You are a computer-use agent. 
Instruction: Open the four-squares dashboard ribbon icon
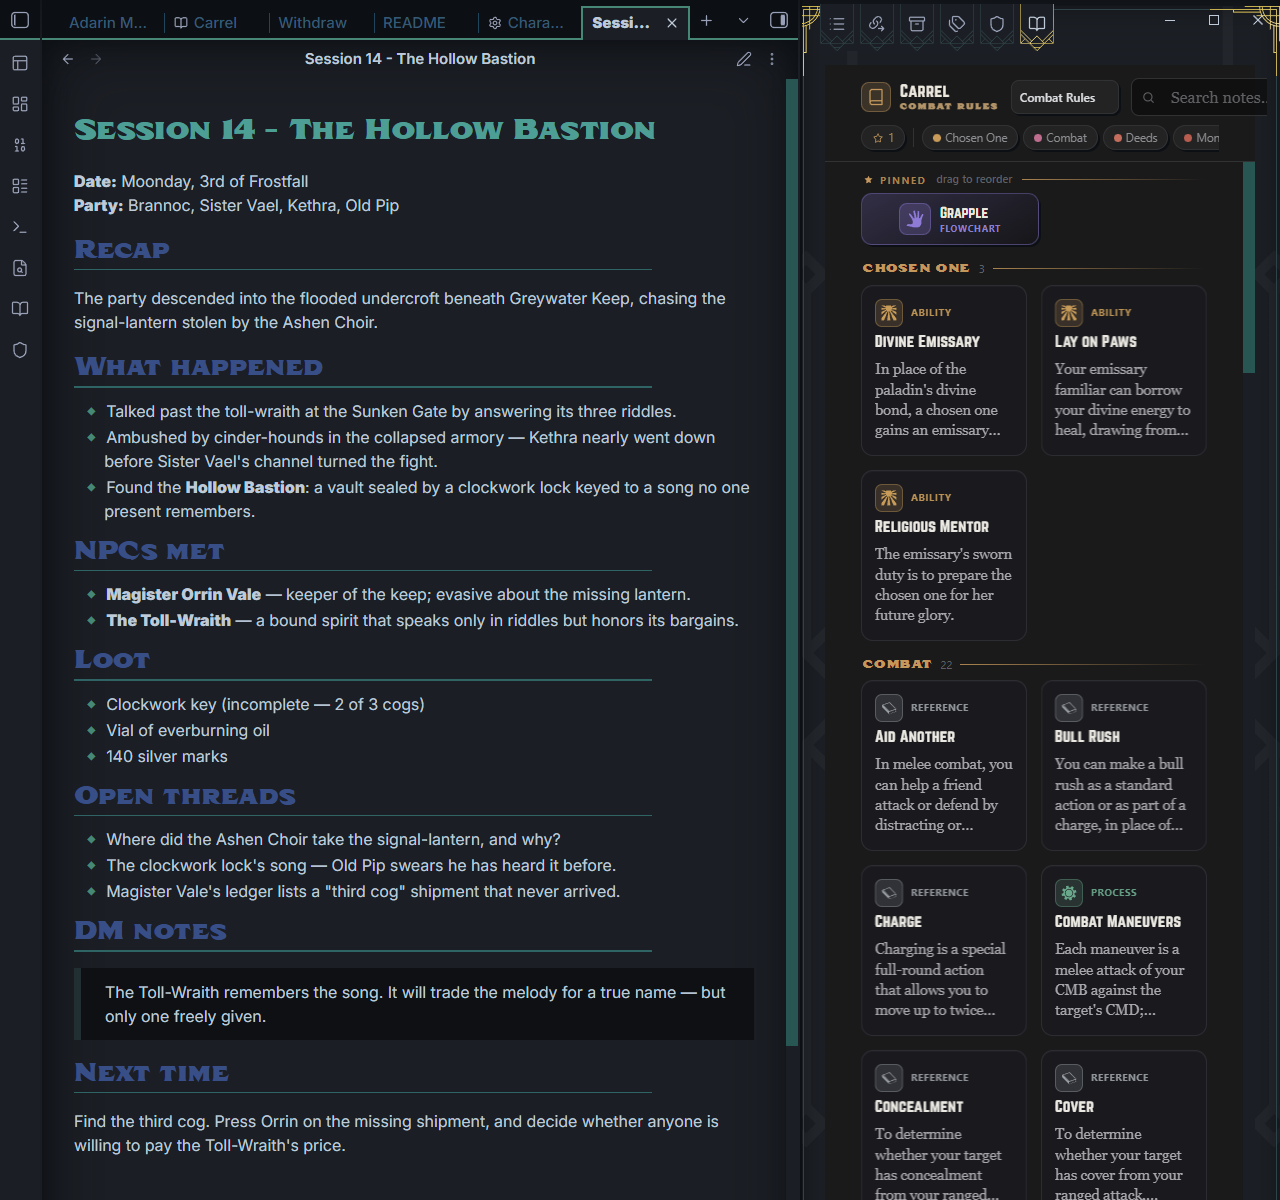[x=20, y=104]
